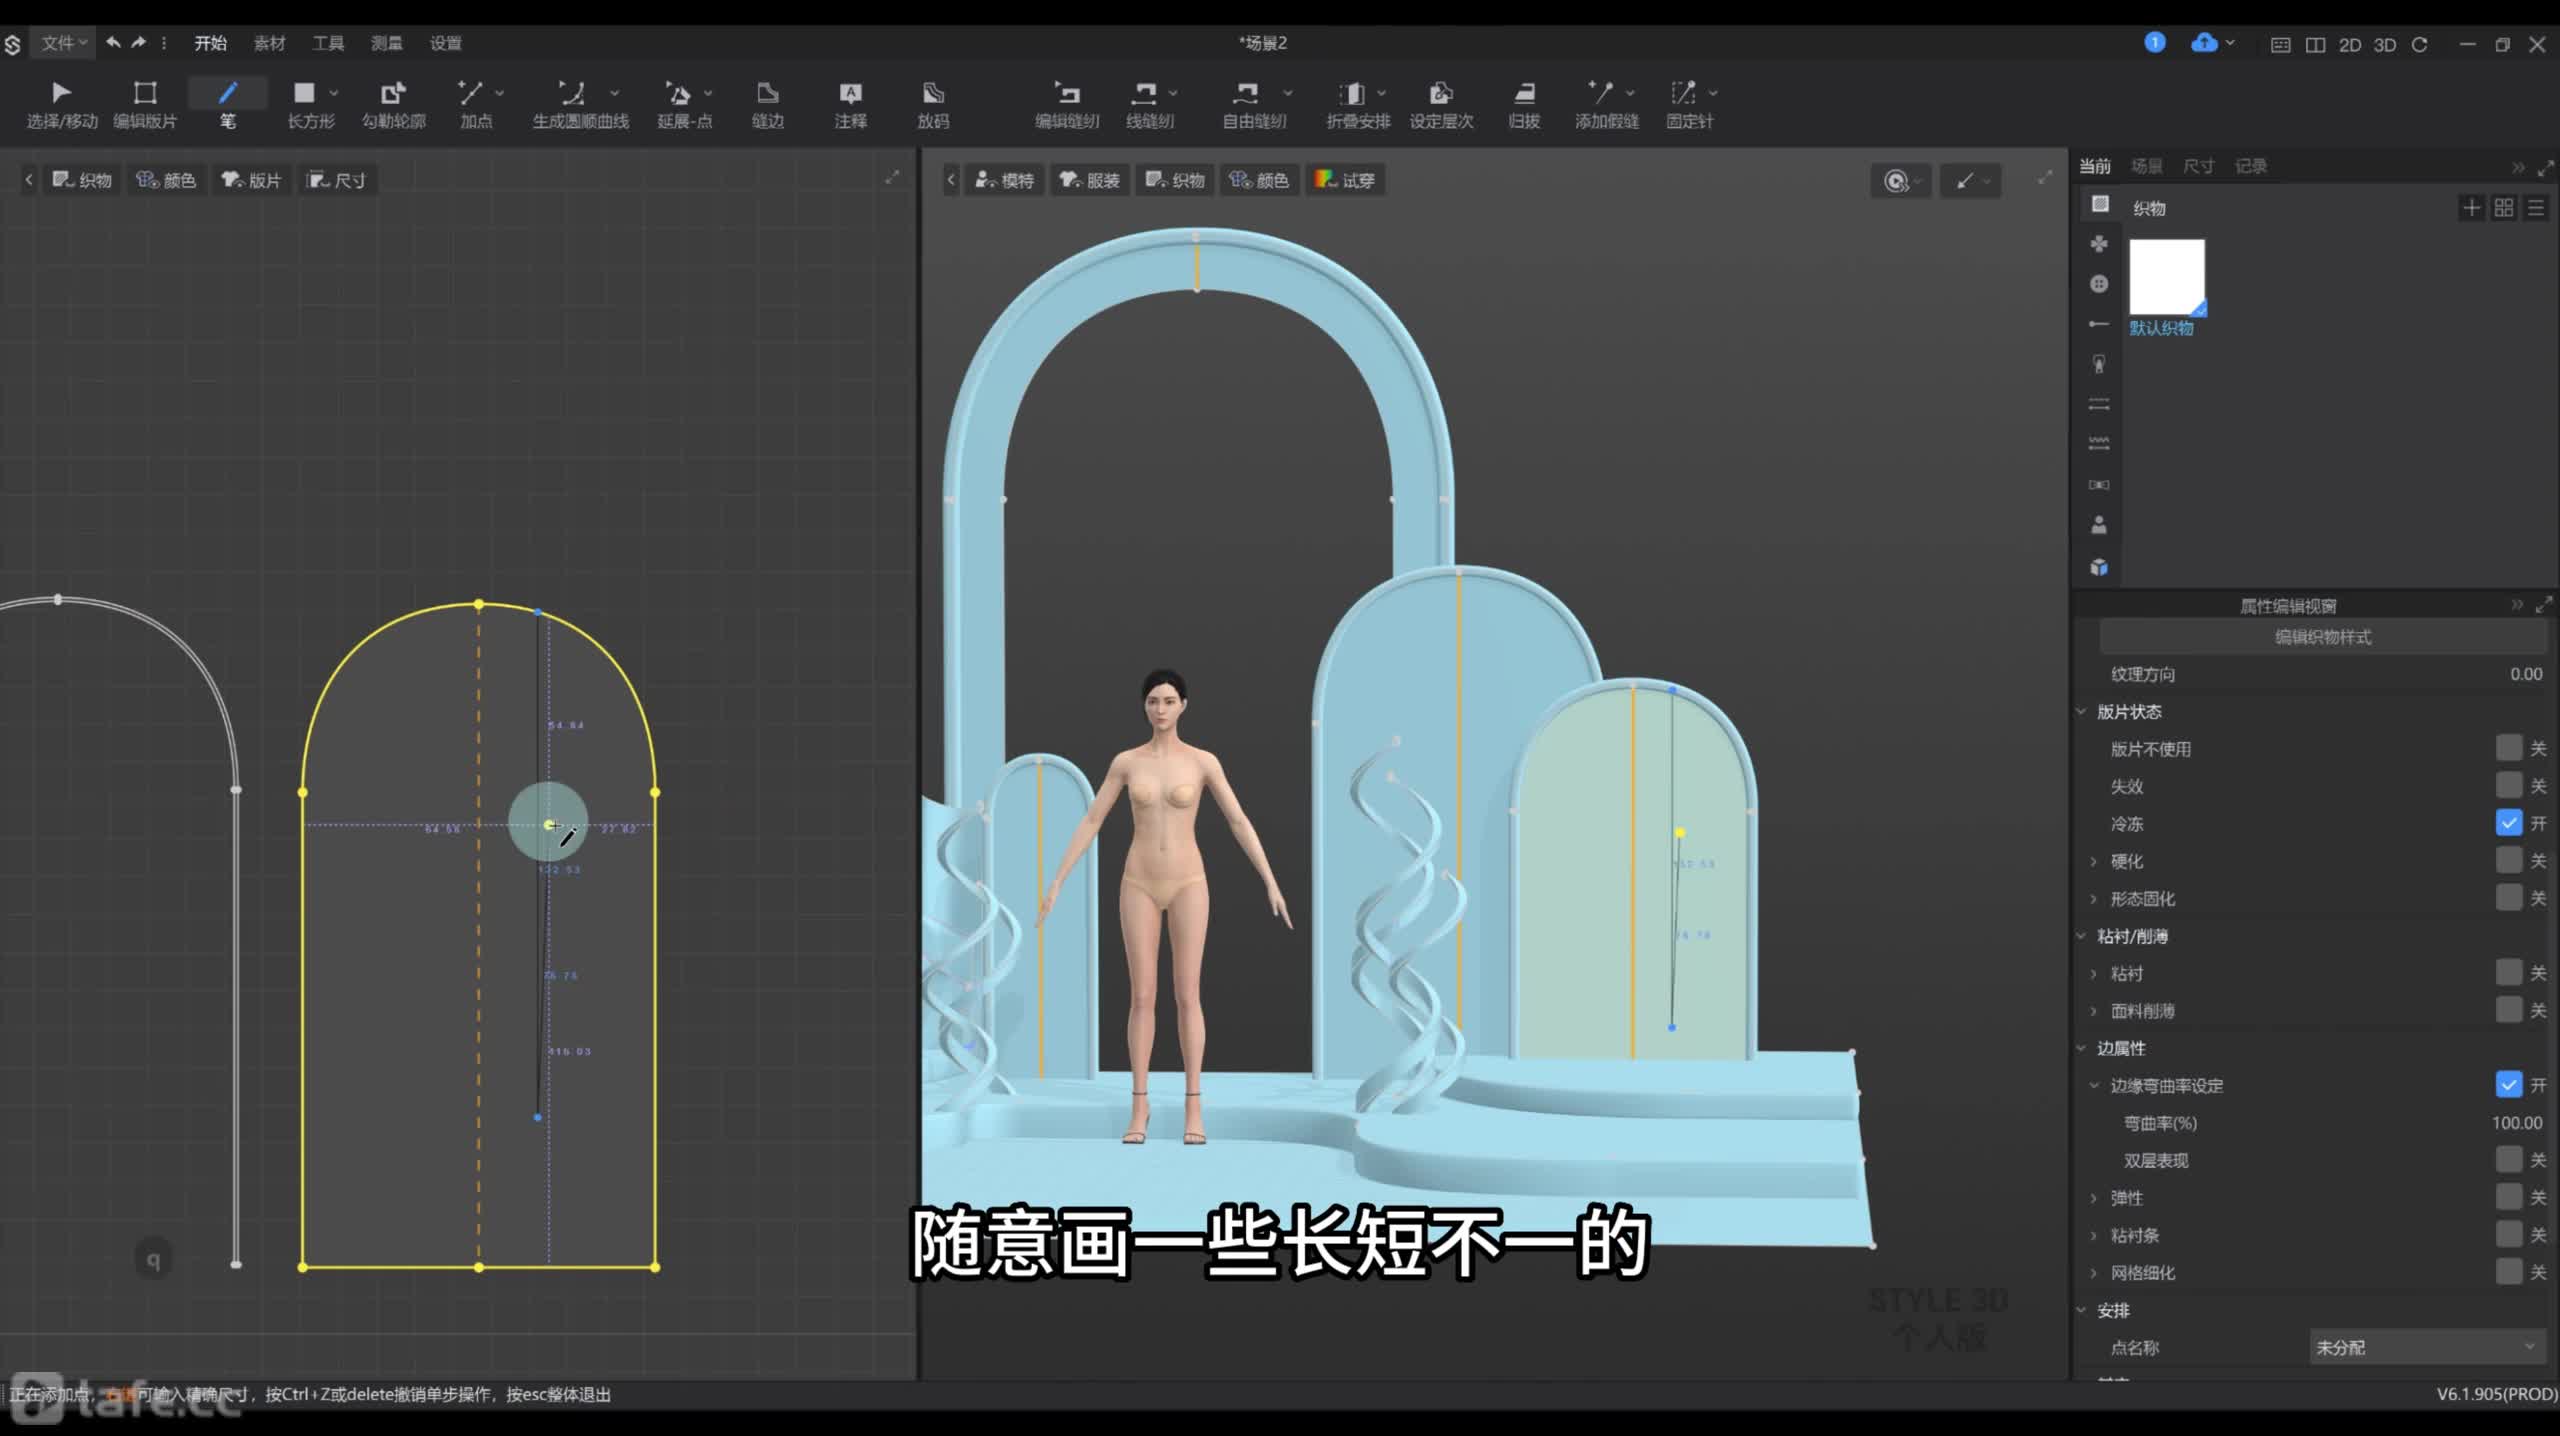Collapse the 安排 section
Viewport: 2560px width, 1436px height.
point(2082,1310)
